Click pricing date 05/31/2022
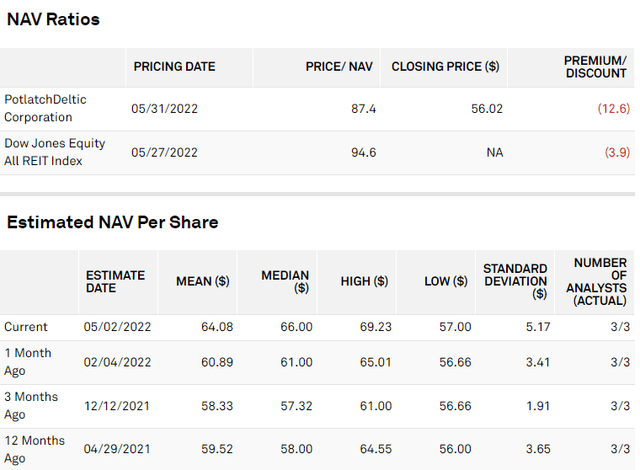The width and height of the screenshot is (640, 470). pyautogui.click(x=164, y=109)
